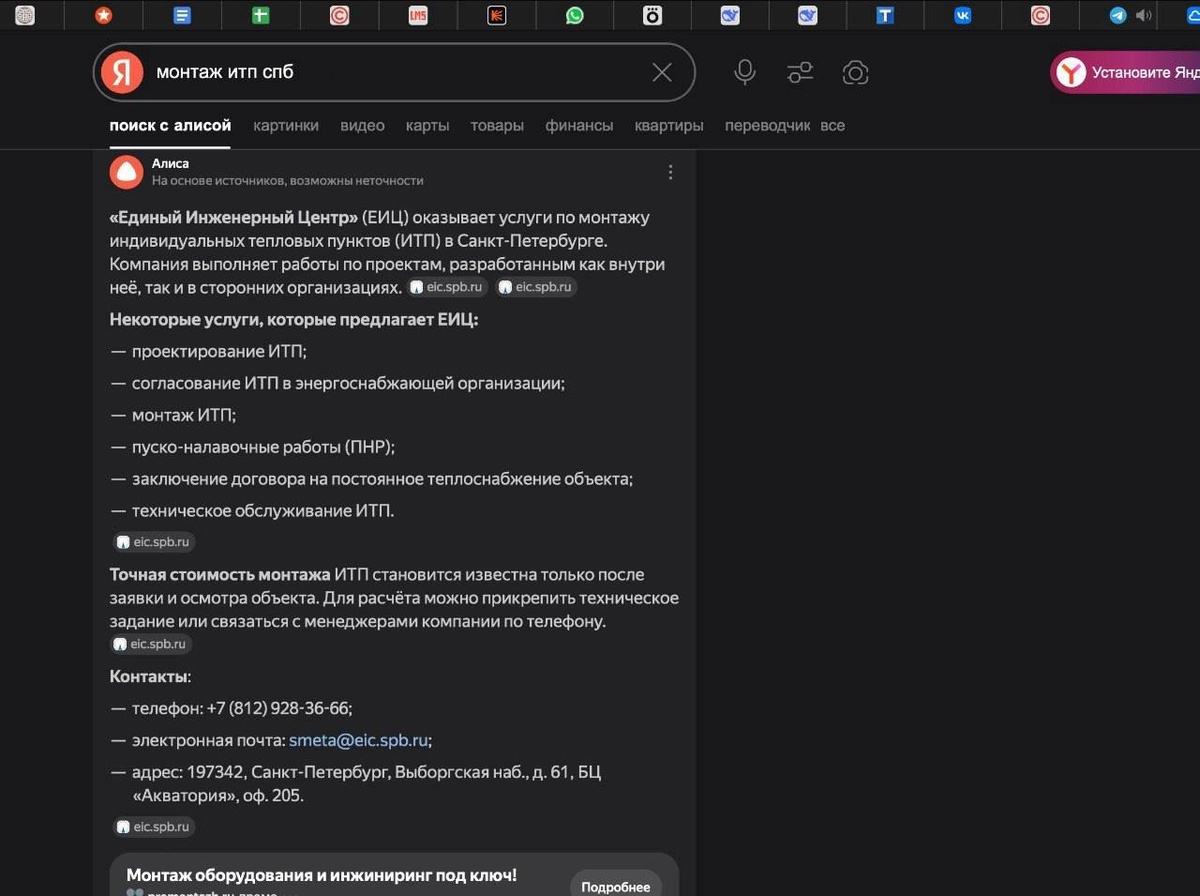This screenshot has width=1200, height=896.
Task: Open the eic.spb.ru source chip under Контакты
Action: tap(153, 827)
